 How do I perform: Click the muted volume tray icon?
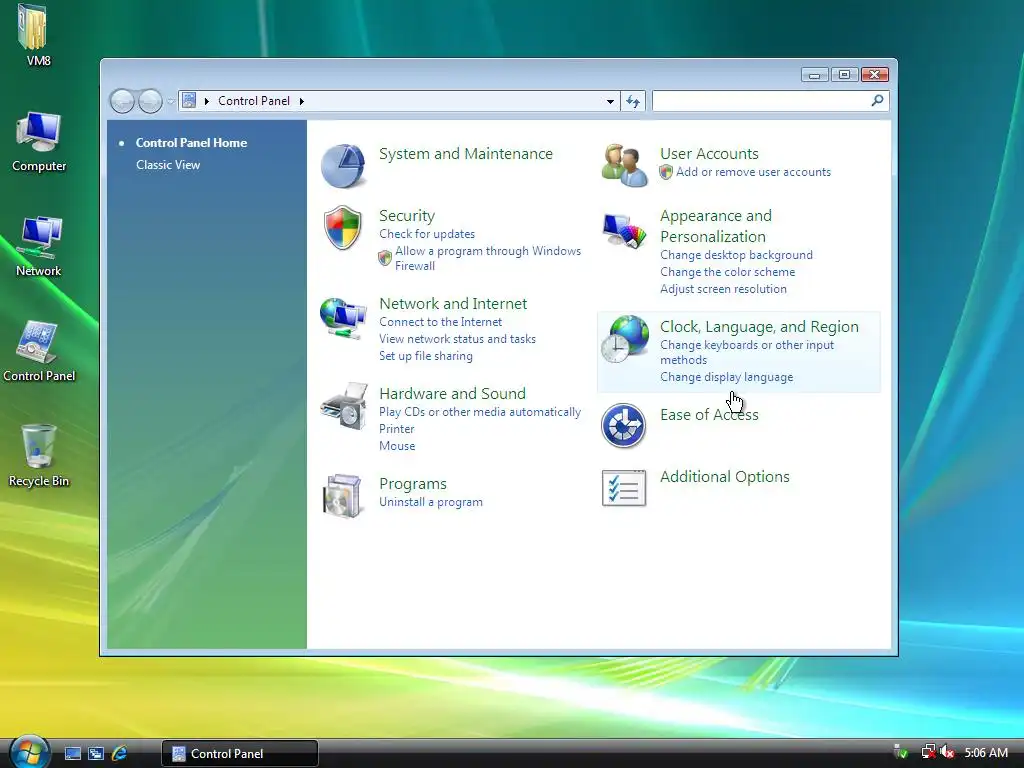point(947,752)
